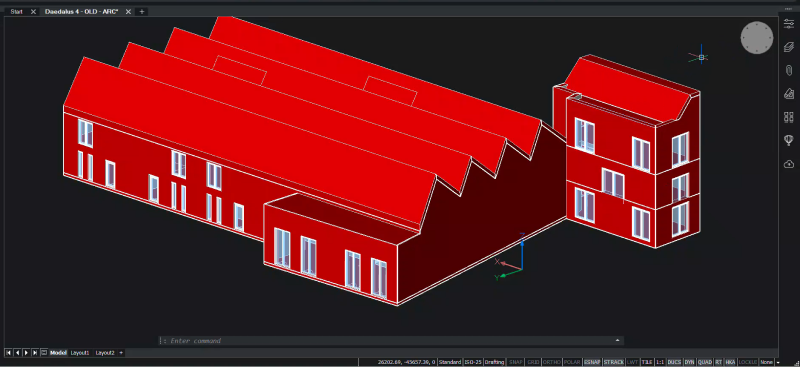Close the Start tab
The width and height of the screenshot is (800, 367).
[x=33, y=11]
